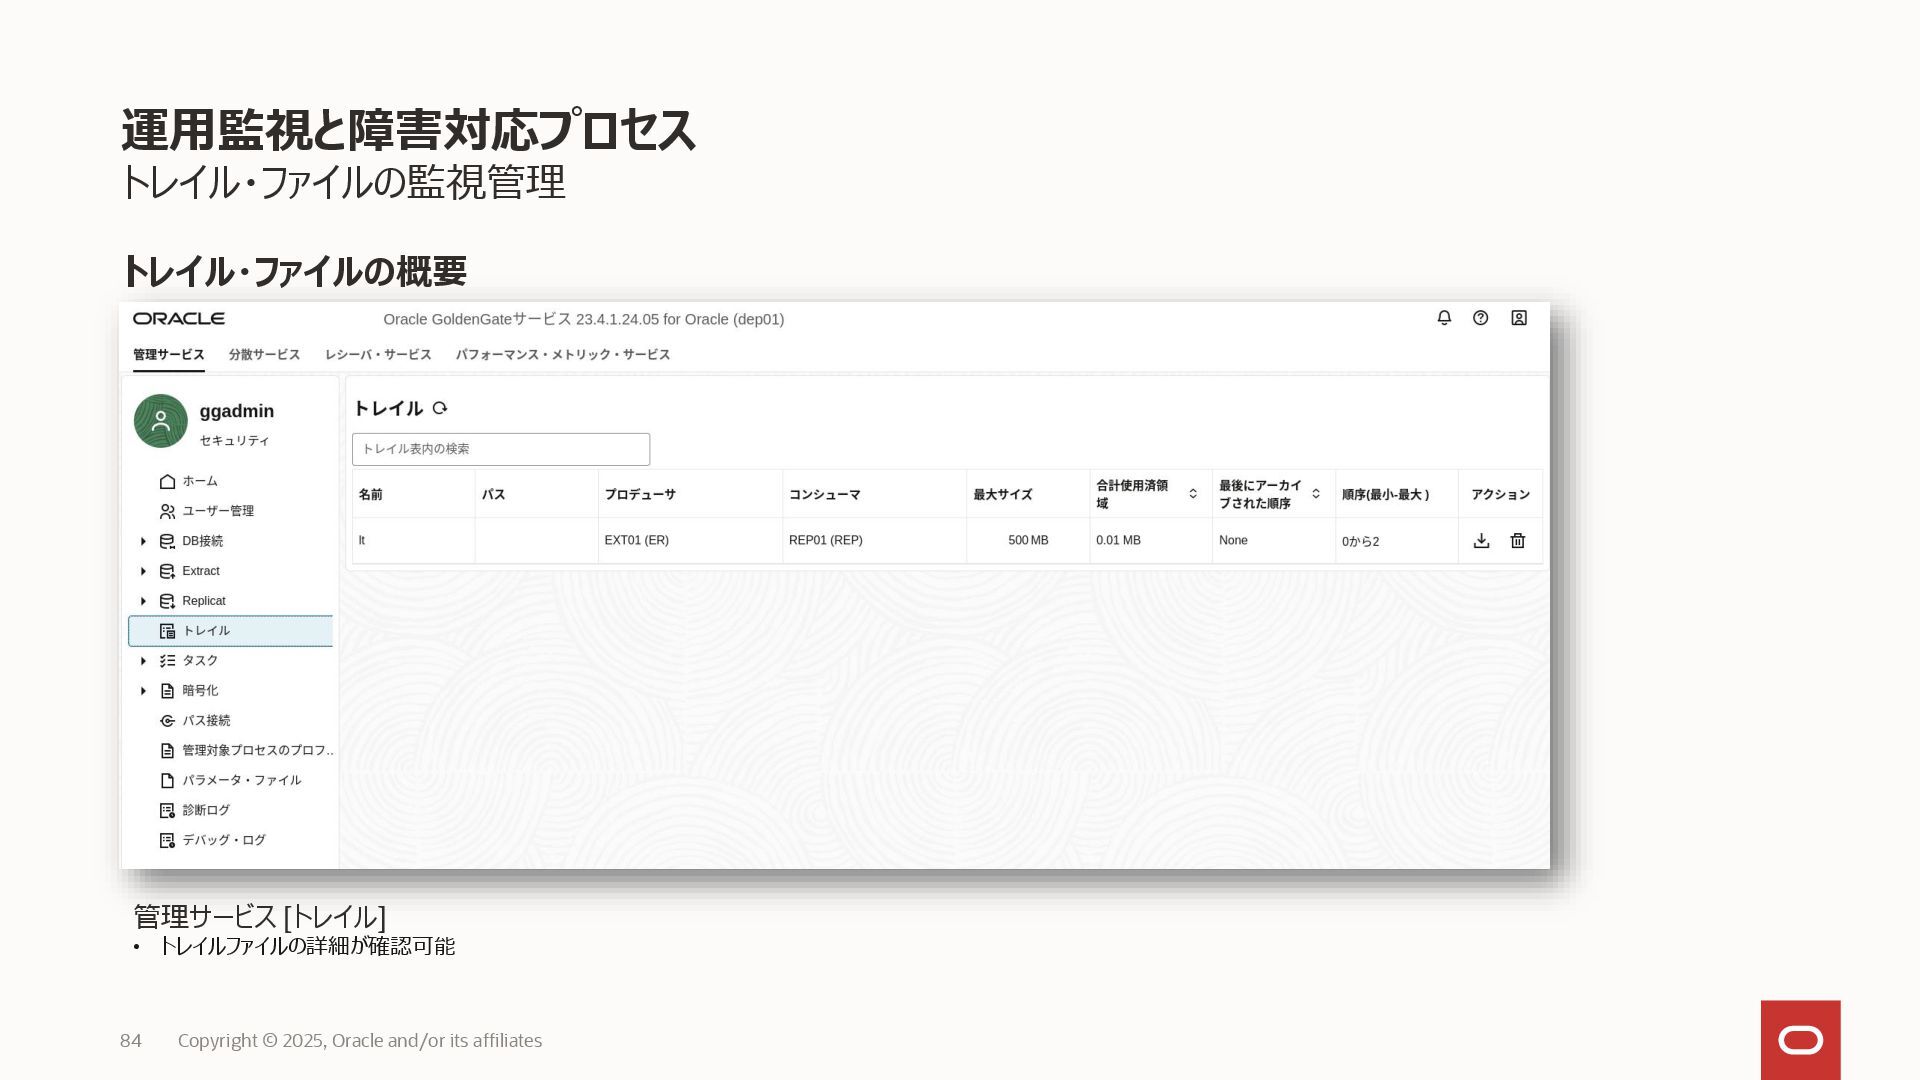The height and width of the screenshot is (1080, 1920).
Task: Open ホーム from the sidebar
Action: click(x=199, y=481)
